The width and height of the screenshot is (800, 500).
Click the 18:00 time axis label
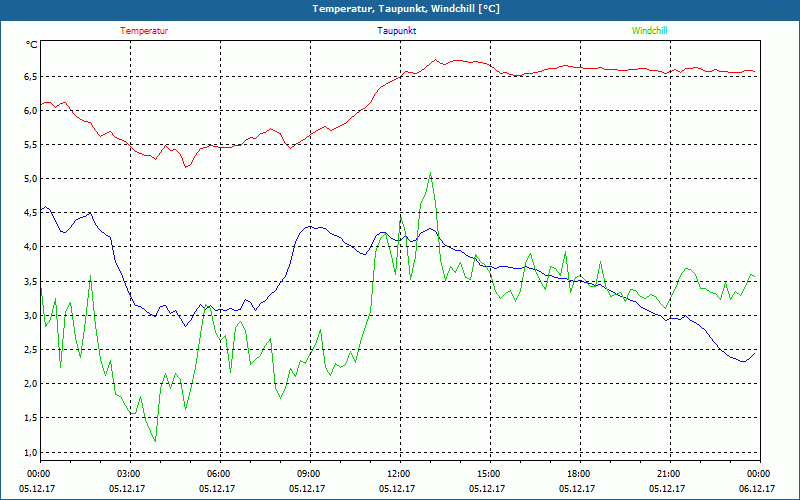click(x=580, y=474)
